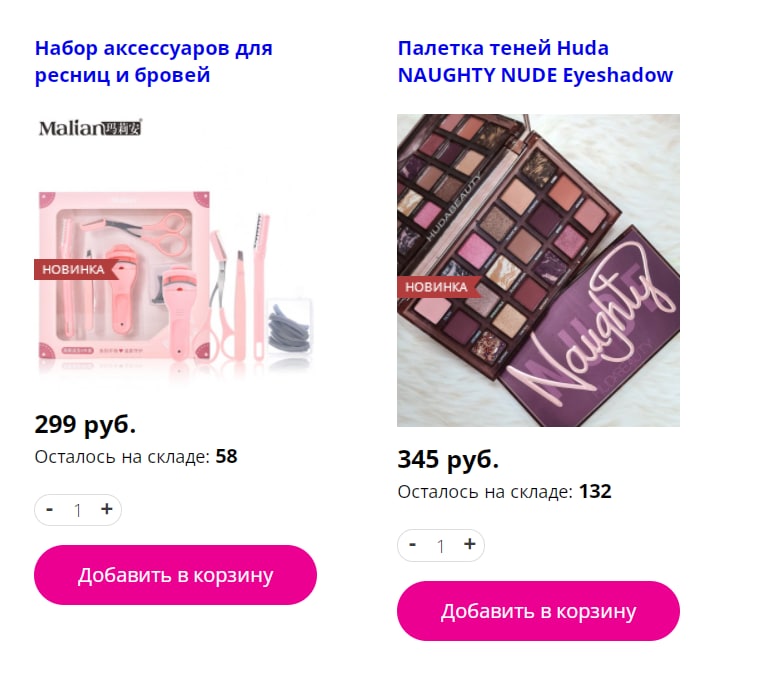Click the Malian brand logo
The image size is (764, 687).
90,128
